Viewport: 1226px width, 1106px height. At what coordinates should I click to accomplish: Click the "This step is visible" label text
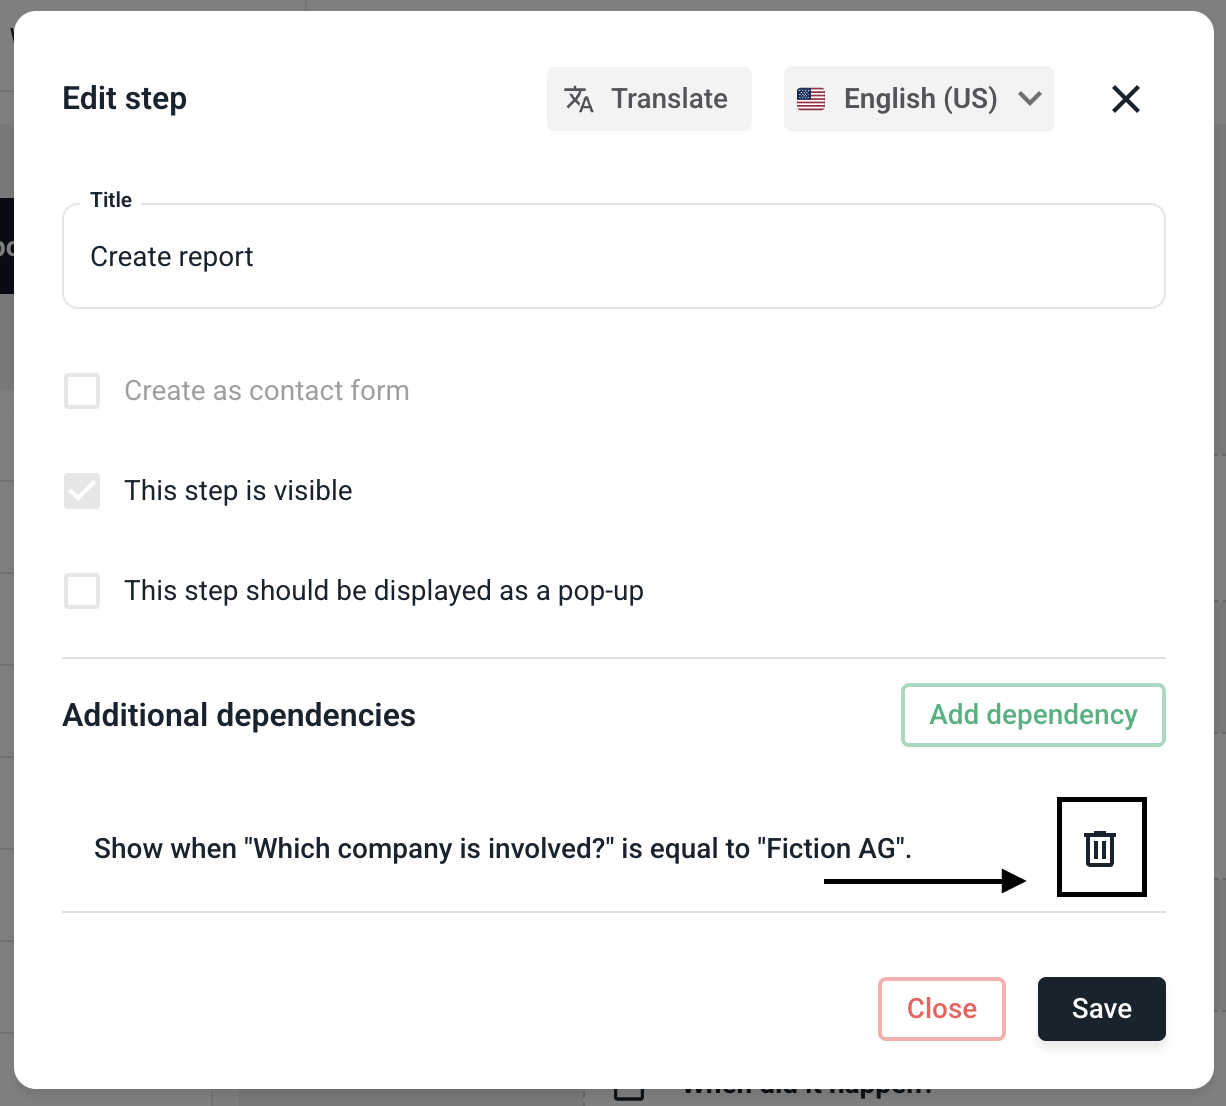click(x=238, y=491)
